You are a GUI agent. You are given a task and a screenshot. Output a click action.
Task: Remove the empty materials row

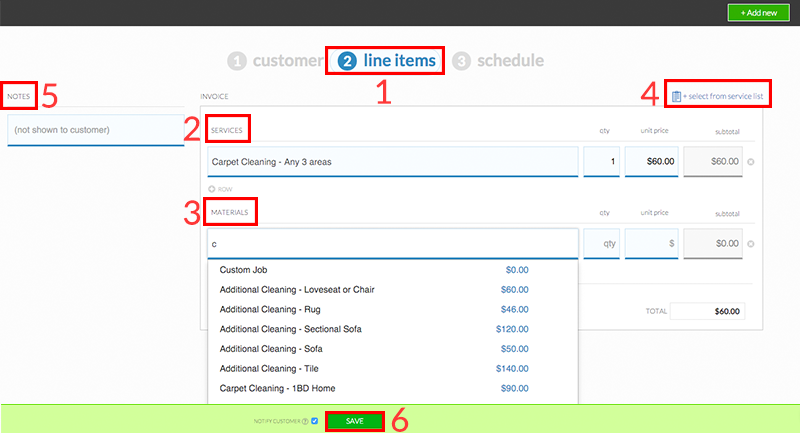point(751,243)
